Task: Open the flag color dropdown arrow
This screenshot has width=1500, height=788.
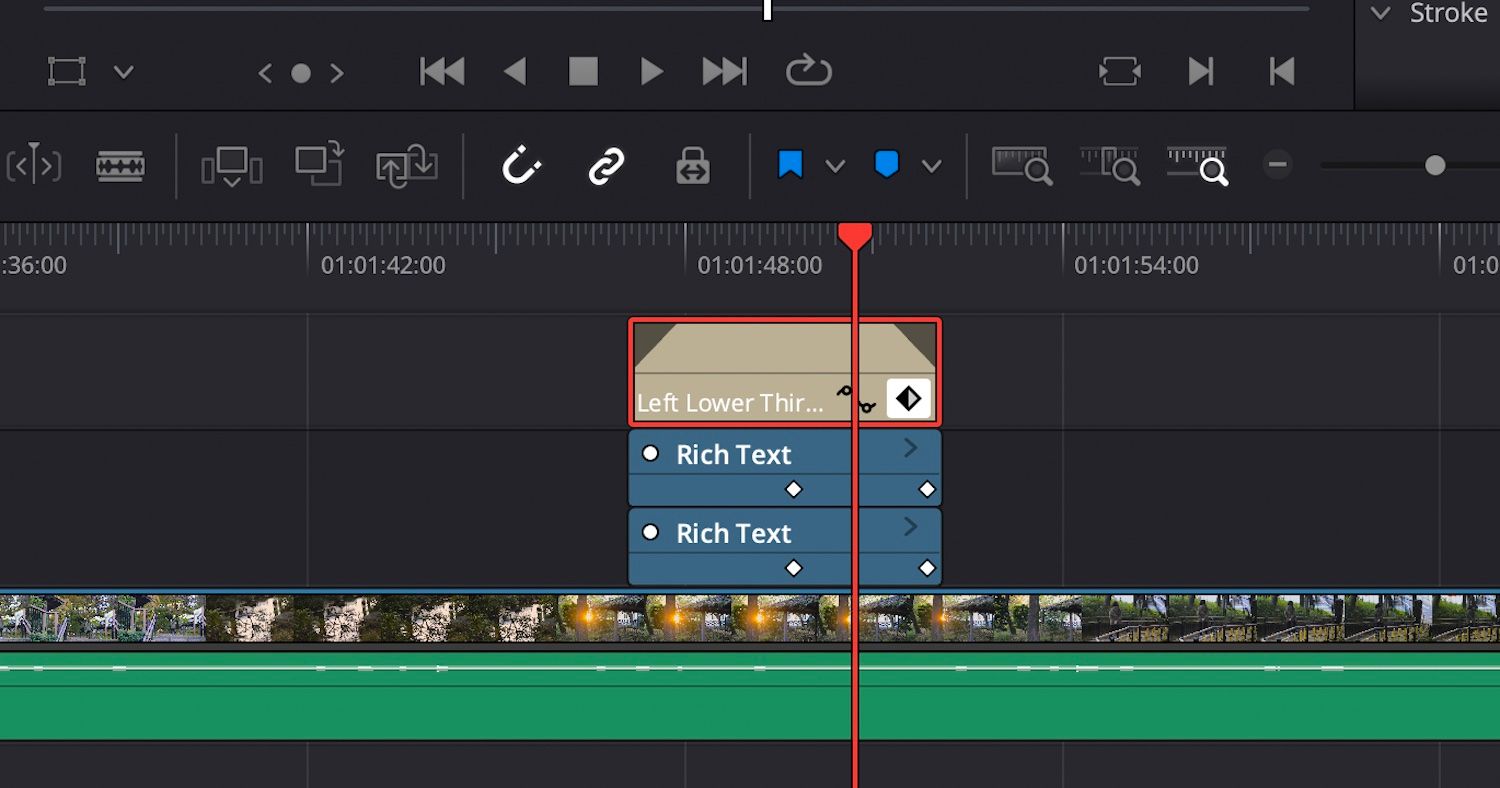Action: pos(835,166)
